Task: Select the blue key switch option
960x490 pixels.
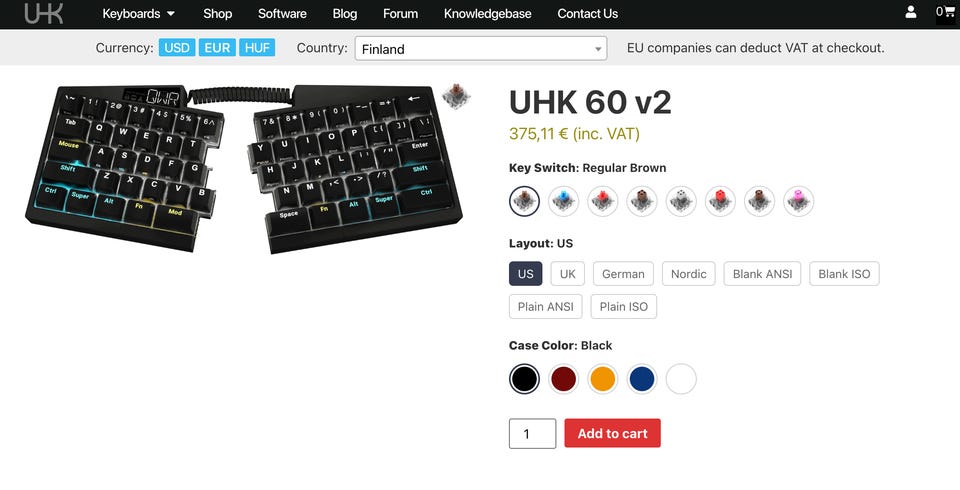Action: (x=563, y=201)
